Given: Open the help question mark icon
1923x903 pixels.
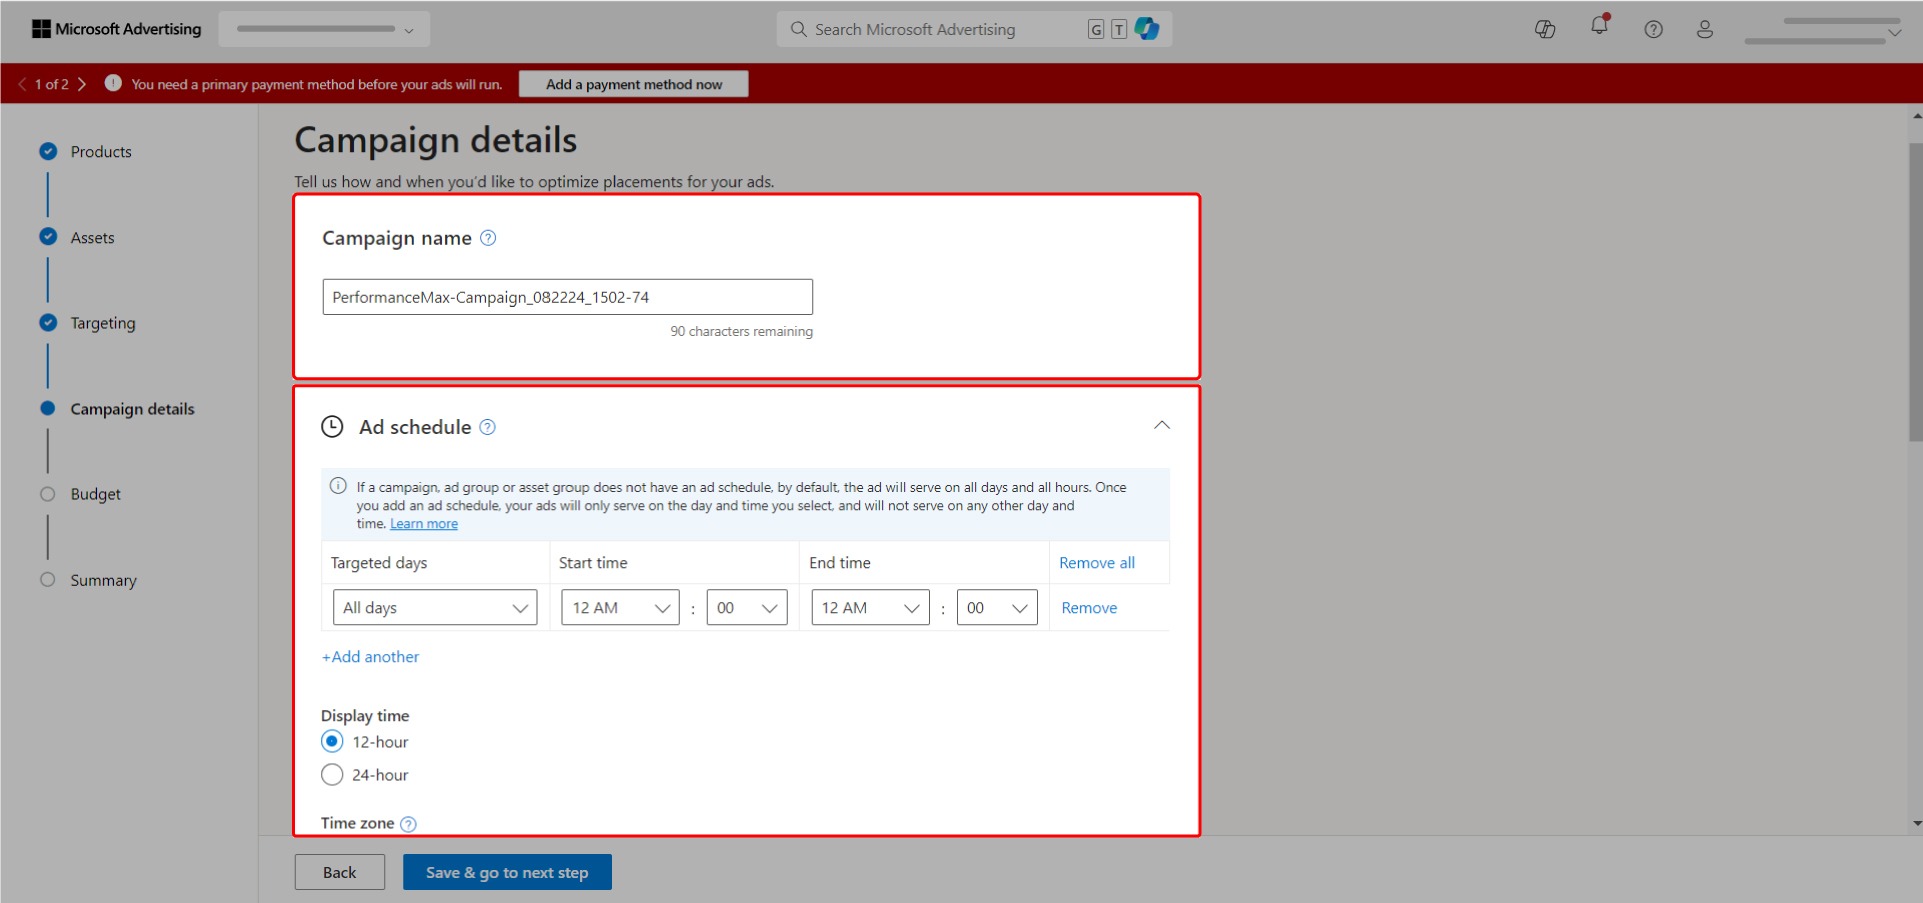Looking at the screenshot, I should click(x=1651, y=28).
